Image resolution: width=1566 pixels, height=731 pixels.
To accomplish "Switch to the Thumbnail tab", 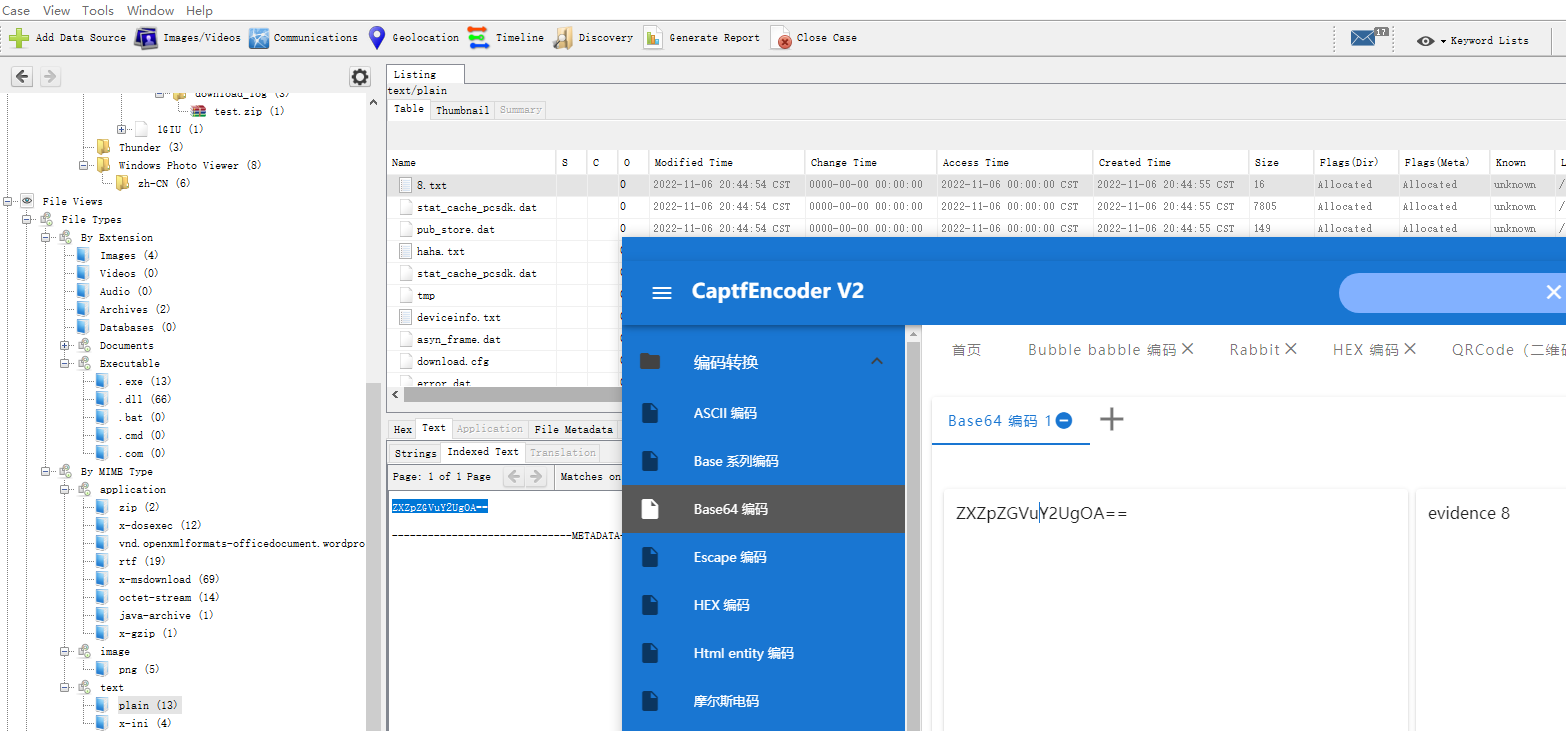I will [x=462, y=110].
